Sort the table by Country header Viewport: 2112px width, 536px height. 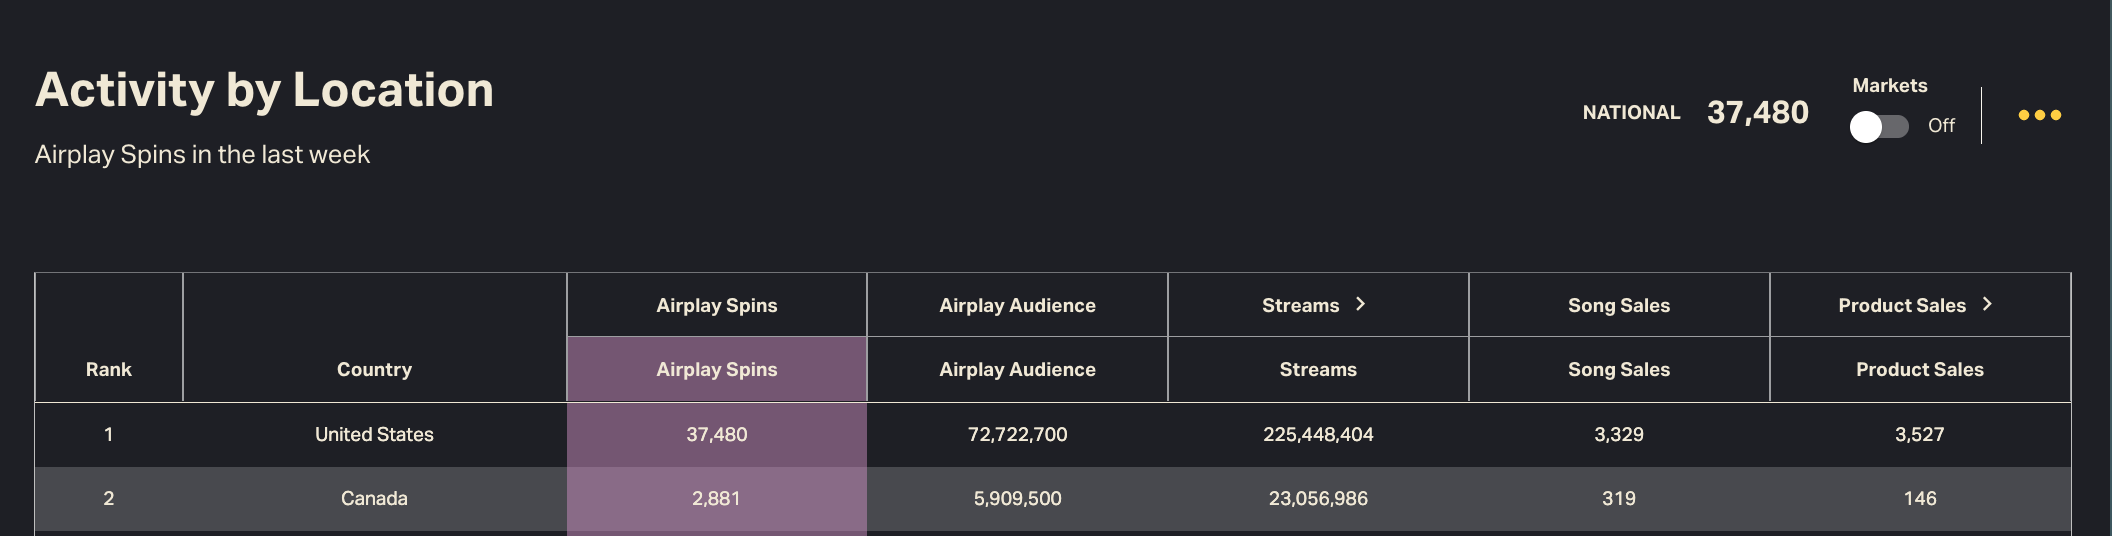point(374,369)
